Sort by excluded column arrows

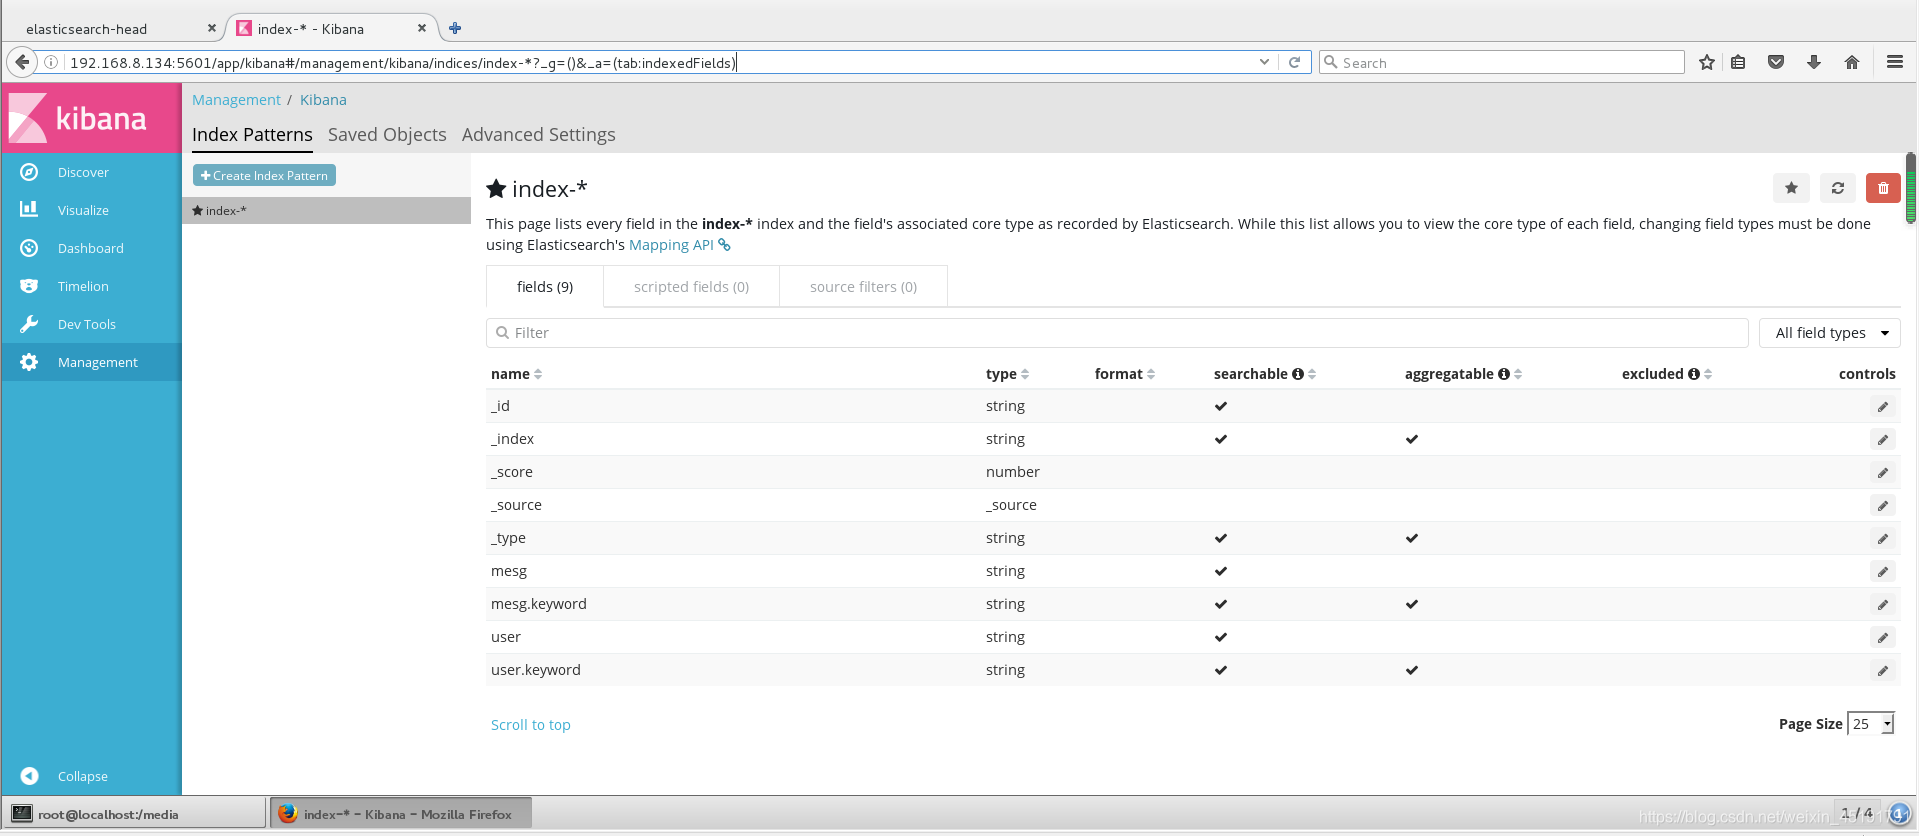(1708, 374)
